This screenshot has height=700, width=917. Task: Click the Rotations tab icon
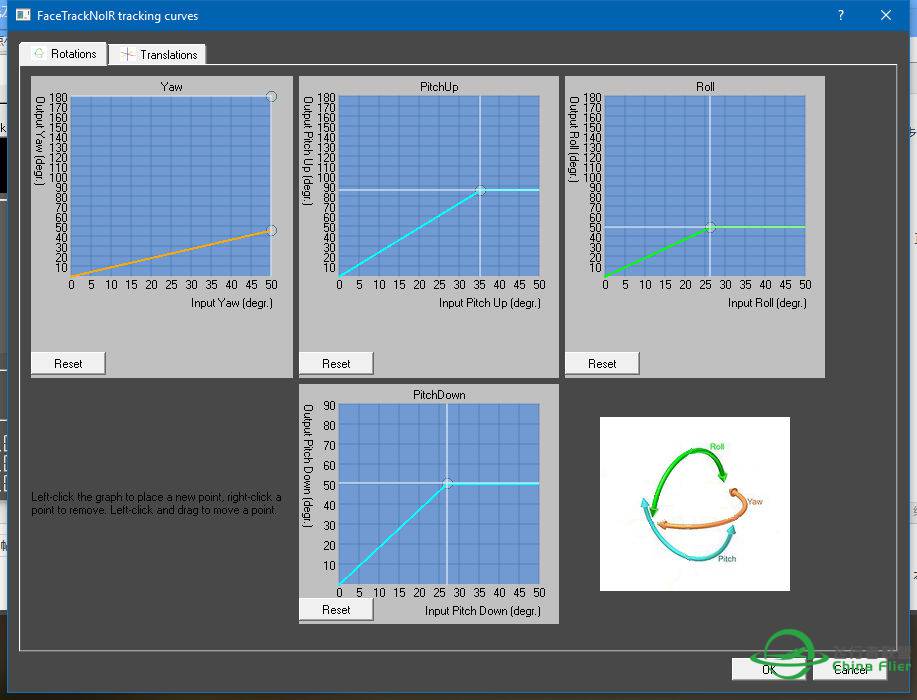(39, 53)
